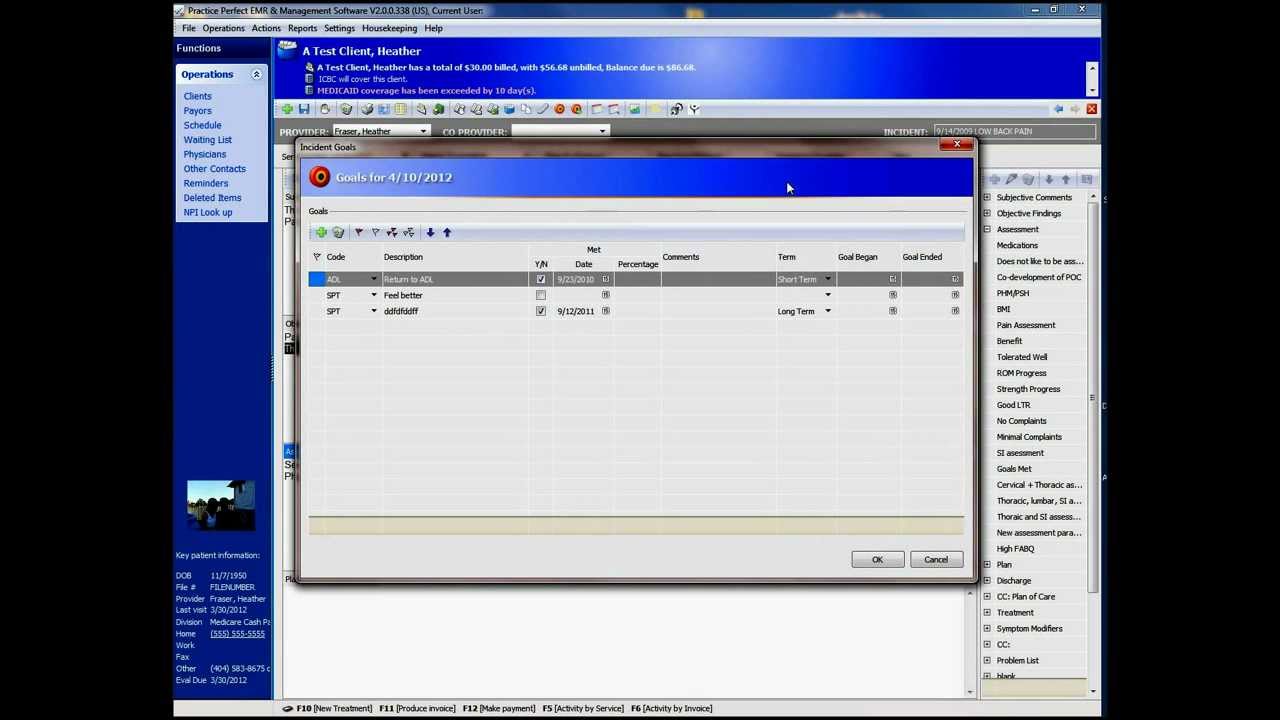Open the empty Term dropdown for Feel better

tap(827, 295)
